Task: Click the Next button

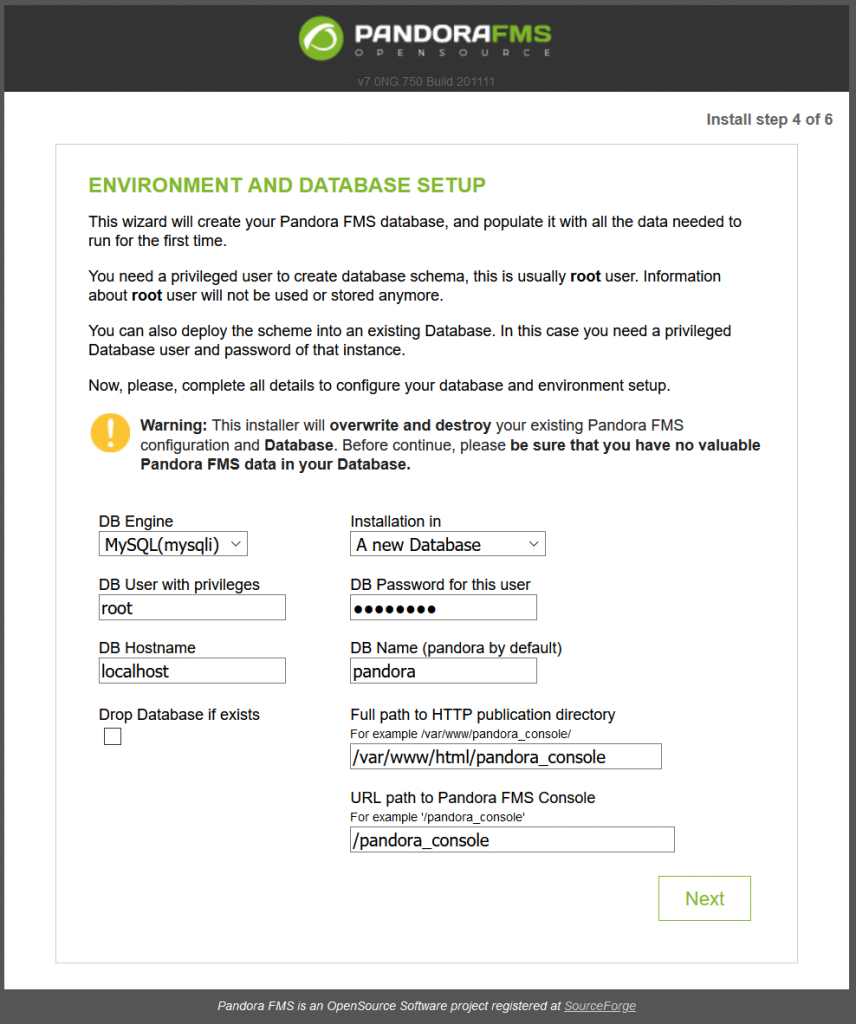Action: (705, 899)
